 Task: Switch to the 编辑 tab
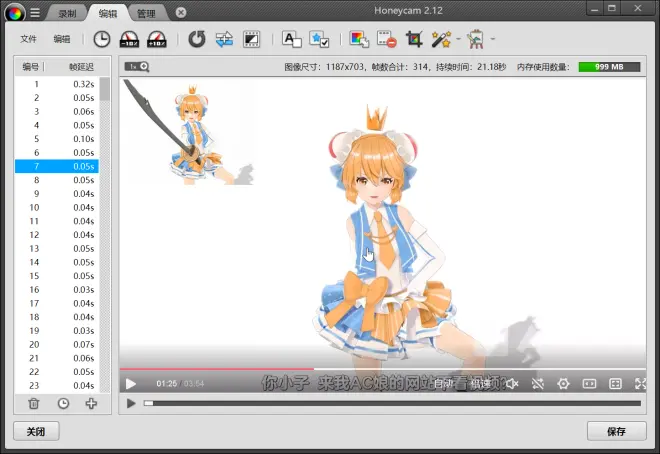click(x=108, y=14)
